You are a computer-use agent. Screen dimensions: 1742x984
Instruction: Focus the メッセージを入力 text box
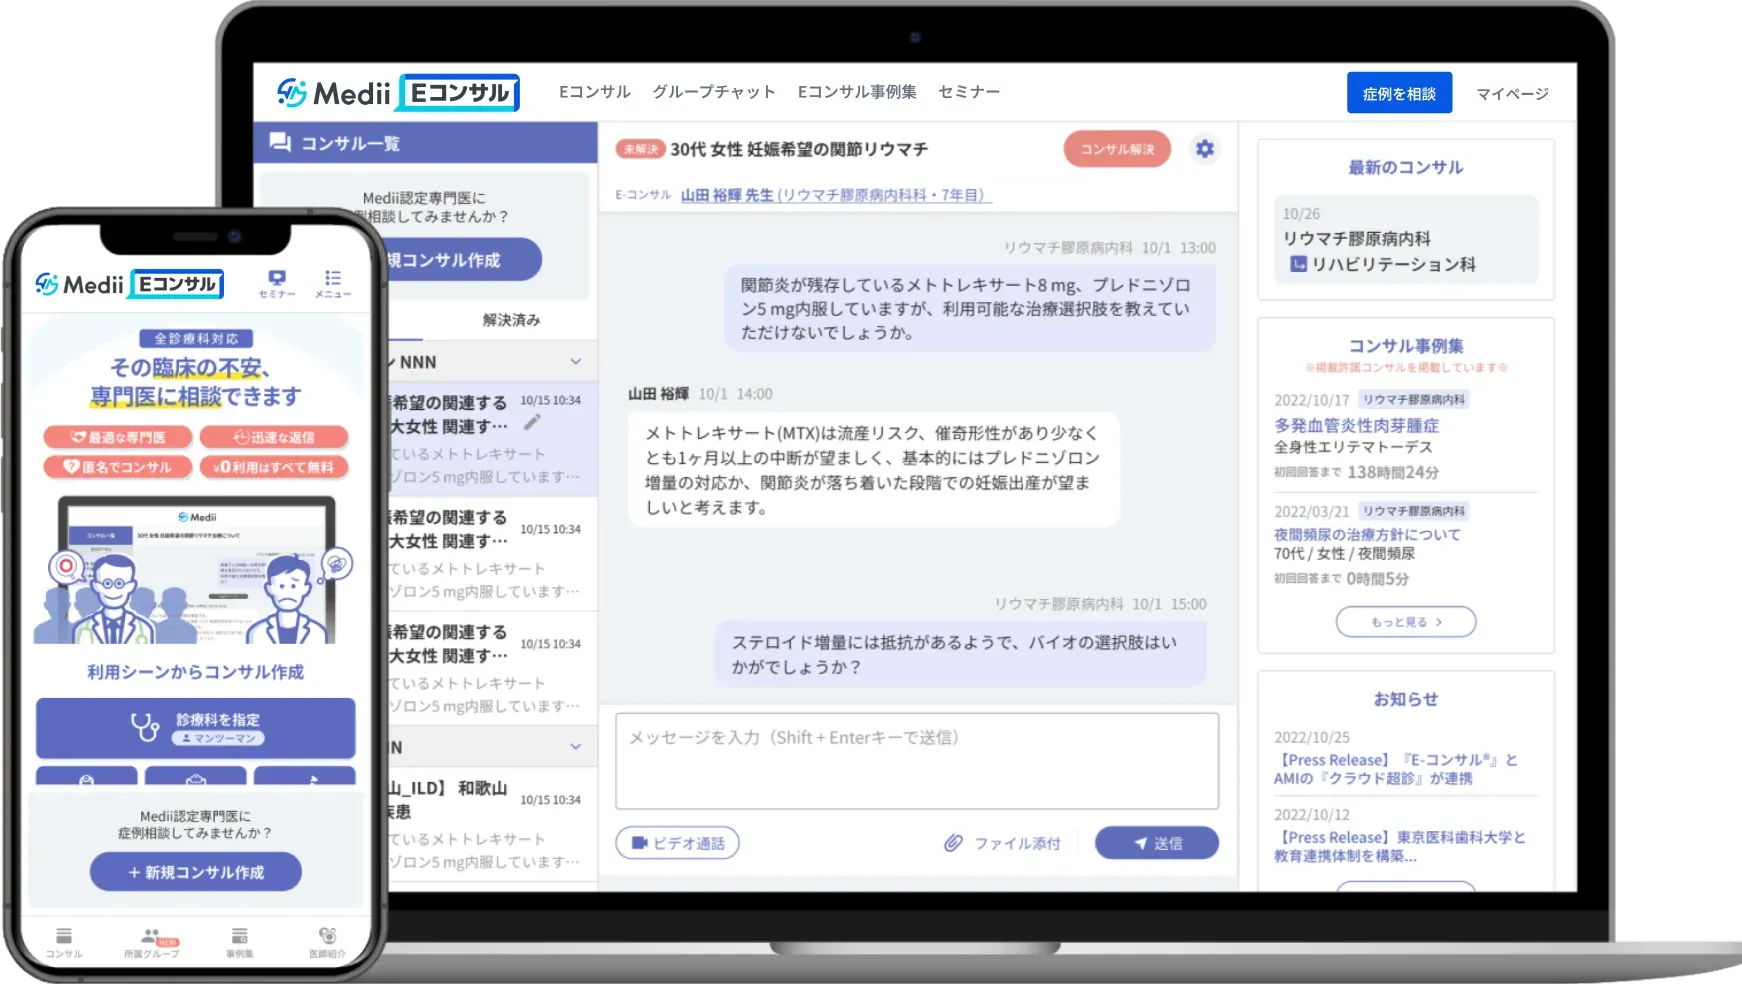[917, 761]
